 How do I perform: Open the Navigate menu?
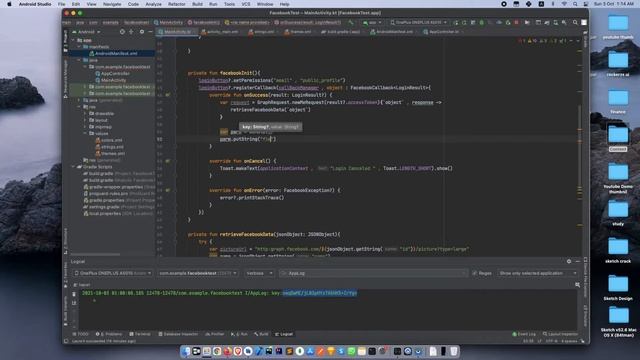(112, 4)
